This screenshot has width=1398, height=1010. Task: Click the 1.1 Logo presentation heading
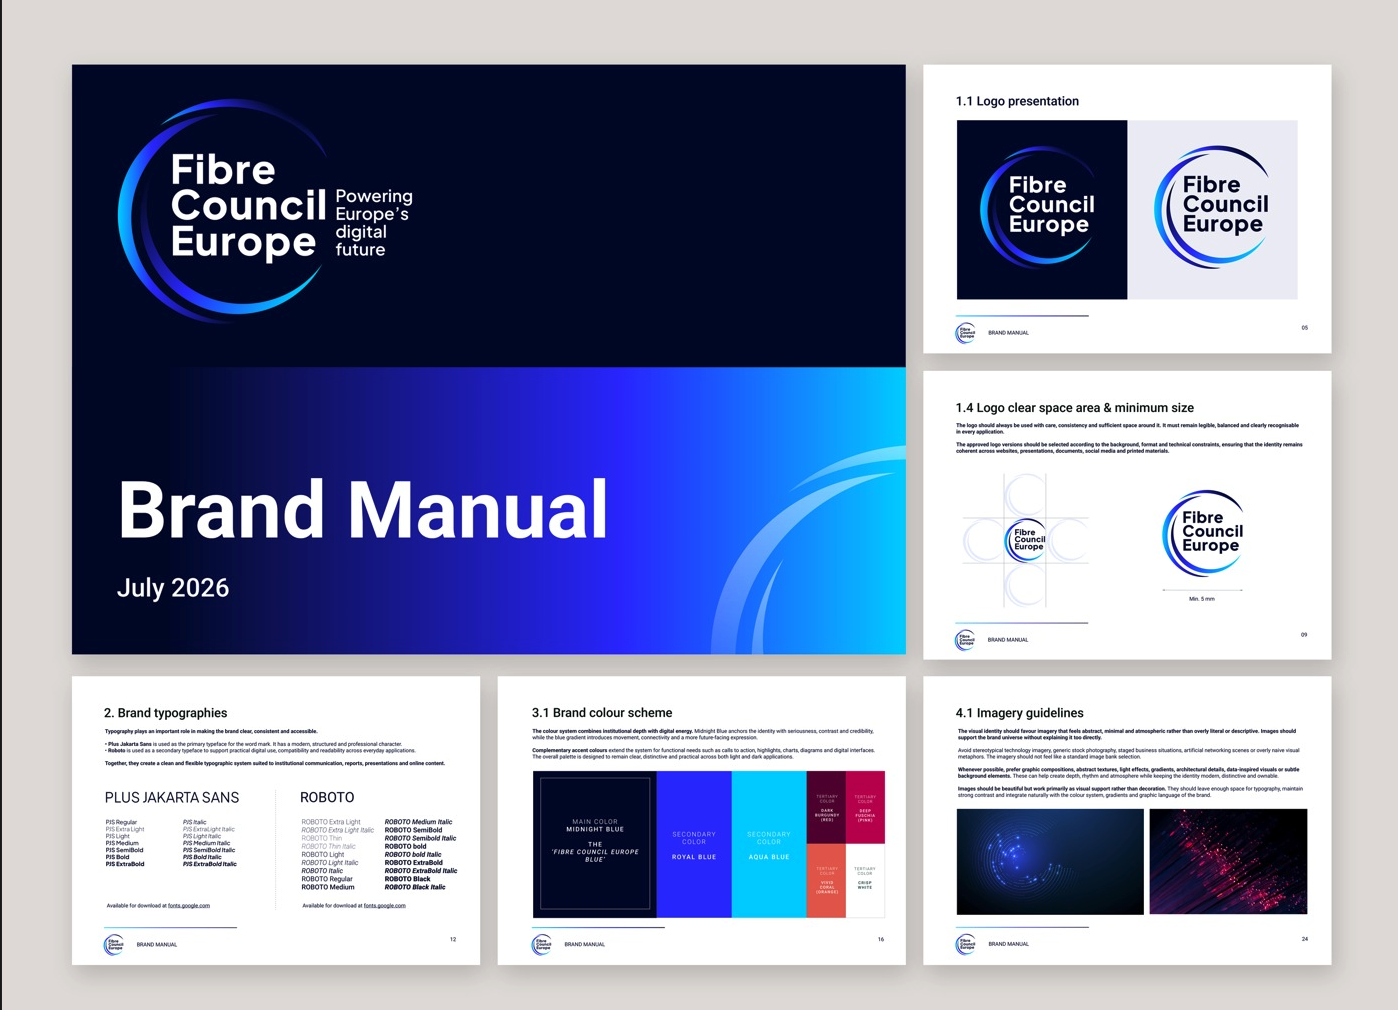coord(1017,101)
